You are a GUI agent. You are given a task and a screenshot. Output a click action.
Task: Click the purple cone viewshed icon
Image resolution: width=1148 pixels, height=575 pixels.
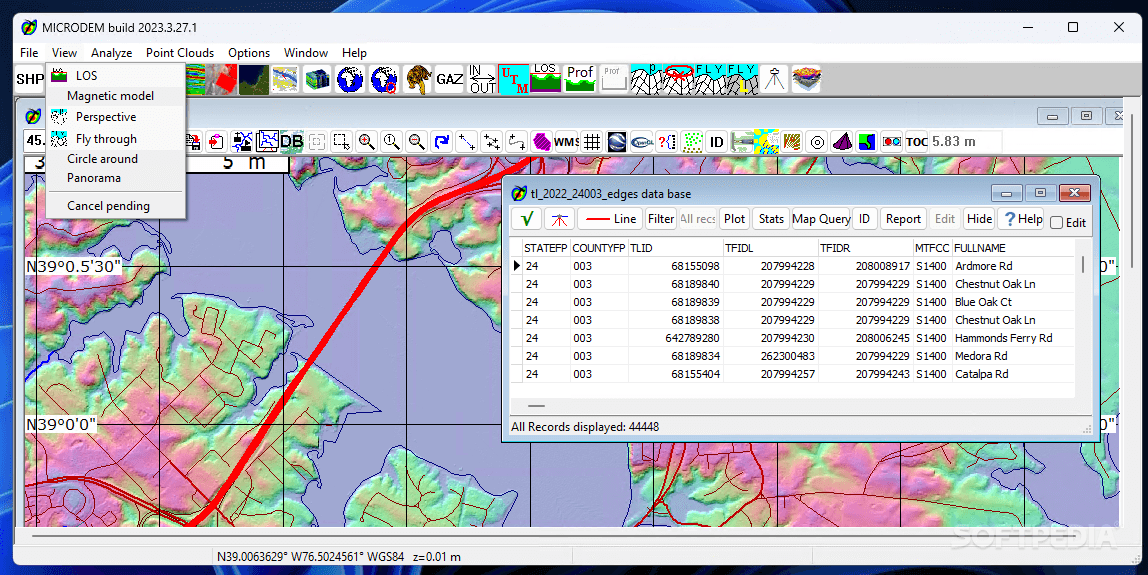842,141
